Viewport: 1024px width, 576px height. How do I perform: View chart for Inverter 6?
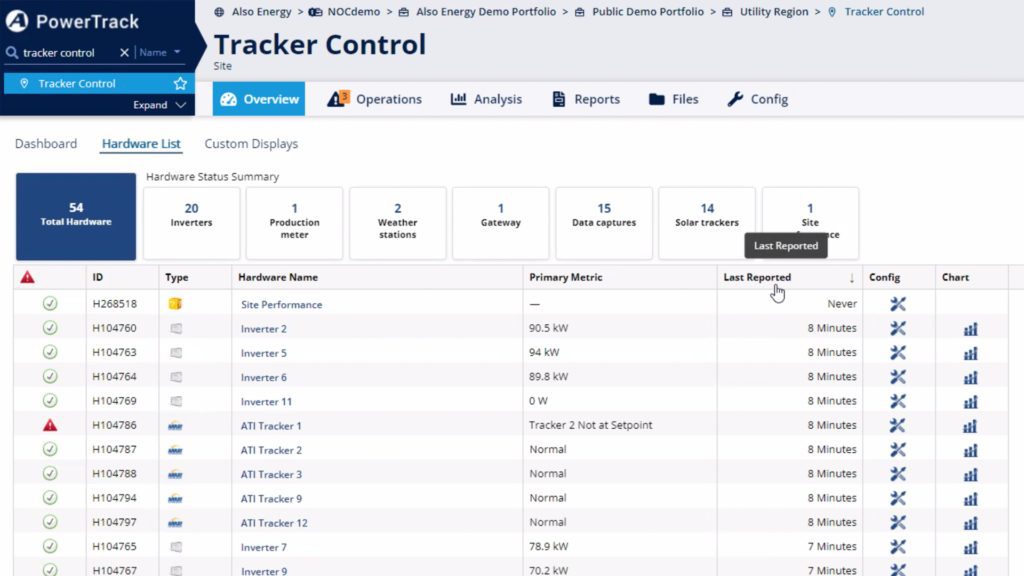point(970,377)
